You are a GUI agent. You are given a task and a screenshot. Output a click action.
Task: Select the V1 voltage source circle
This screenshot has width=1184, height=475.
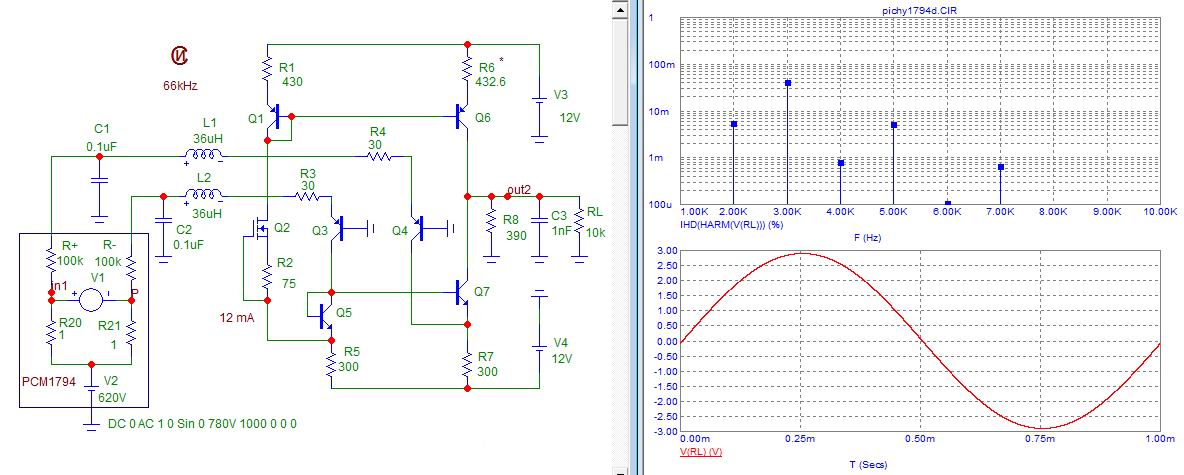(x=91, y=300)
